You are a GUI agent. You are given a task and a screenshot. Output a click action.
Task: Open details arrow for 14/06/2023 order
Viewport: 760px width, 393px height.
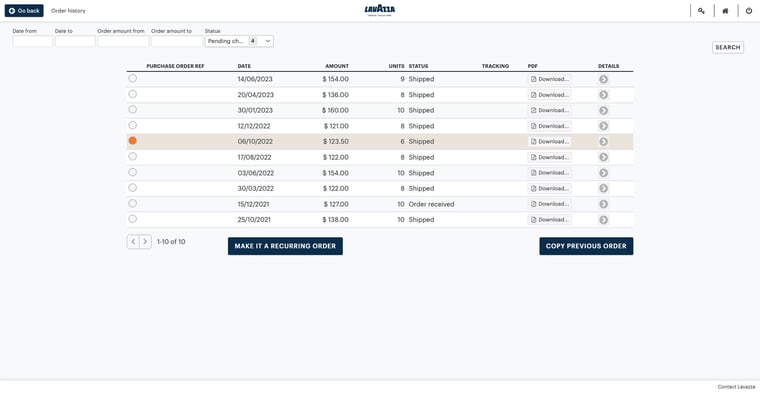click(x=603, y=79)
